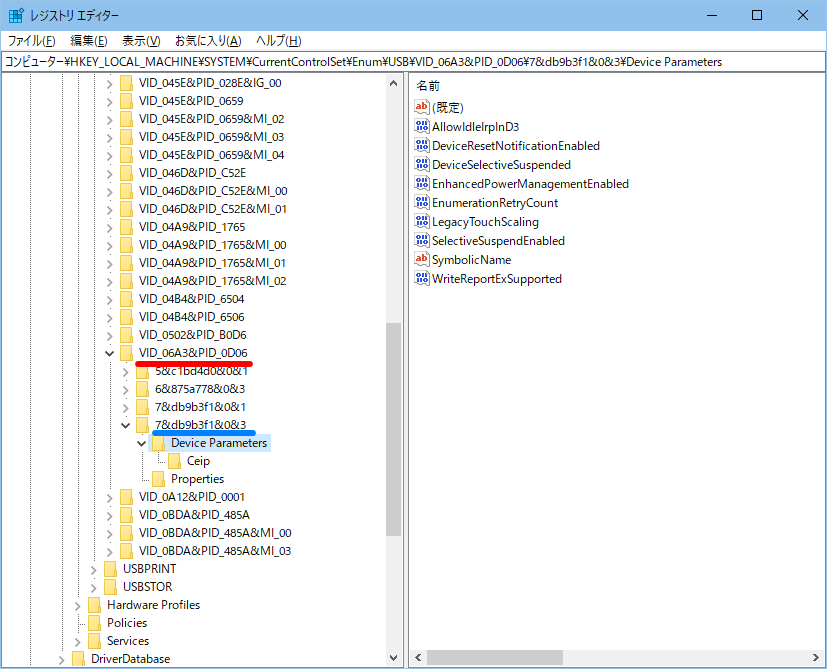827x669 pixels.
Task: Open the ファイル(F) menu
Action: click(x=31, y=41)
